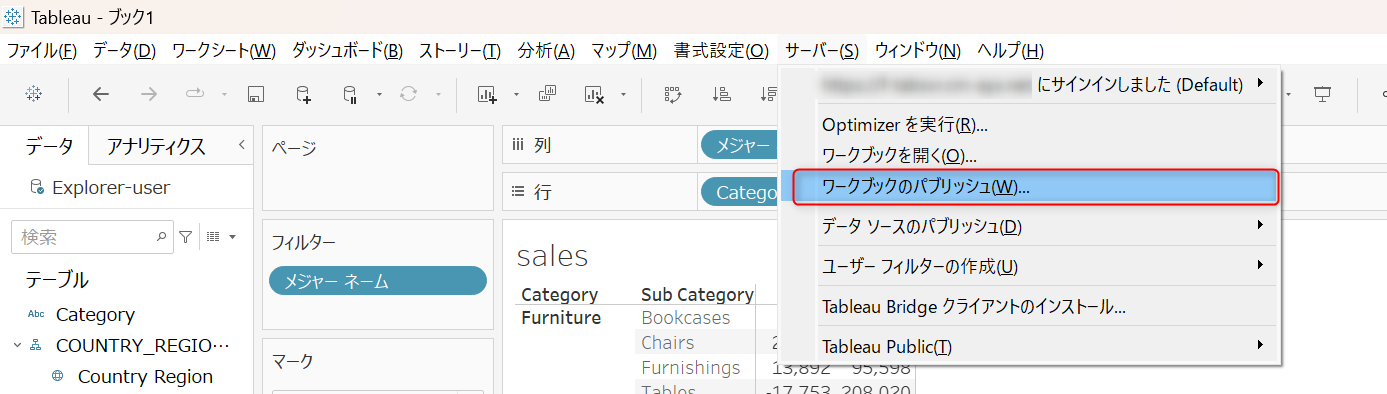
Task: Click the Duplicate sheet icon
Action: click(x=547, y=94)
